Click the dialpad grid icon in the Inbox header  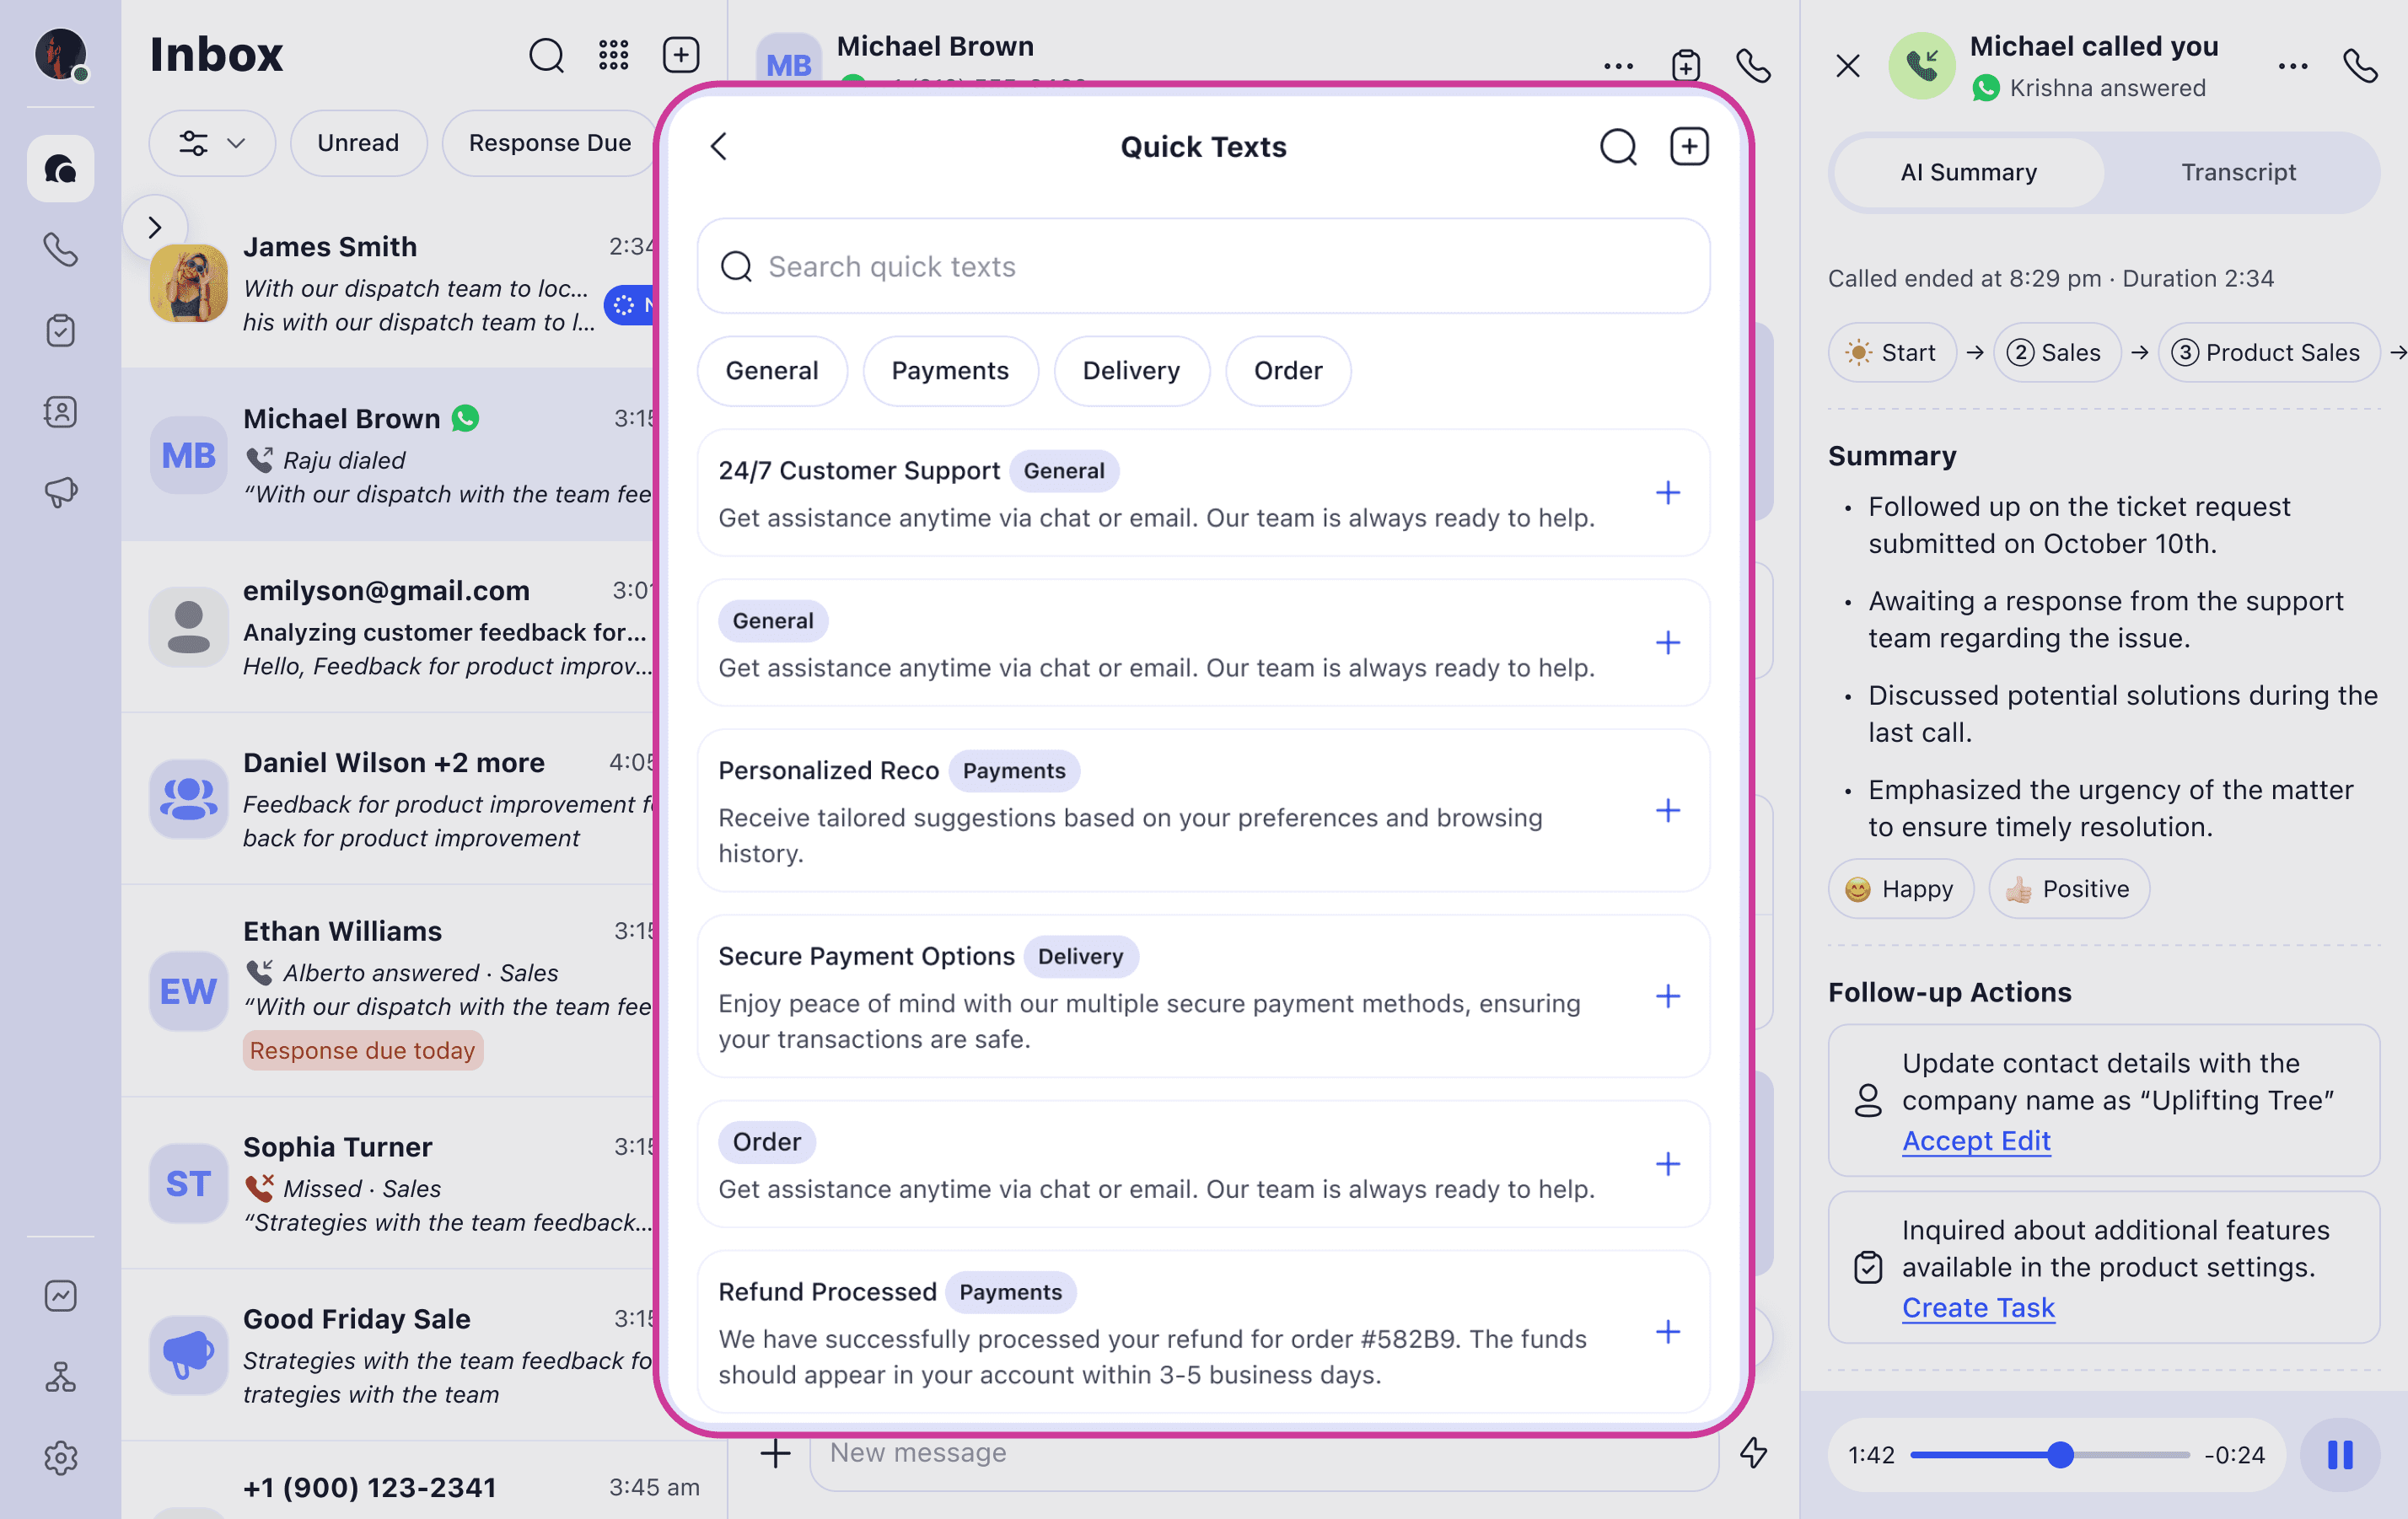coord(613,55)
